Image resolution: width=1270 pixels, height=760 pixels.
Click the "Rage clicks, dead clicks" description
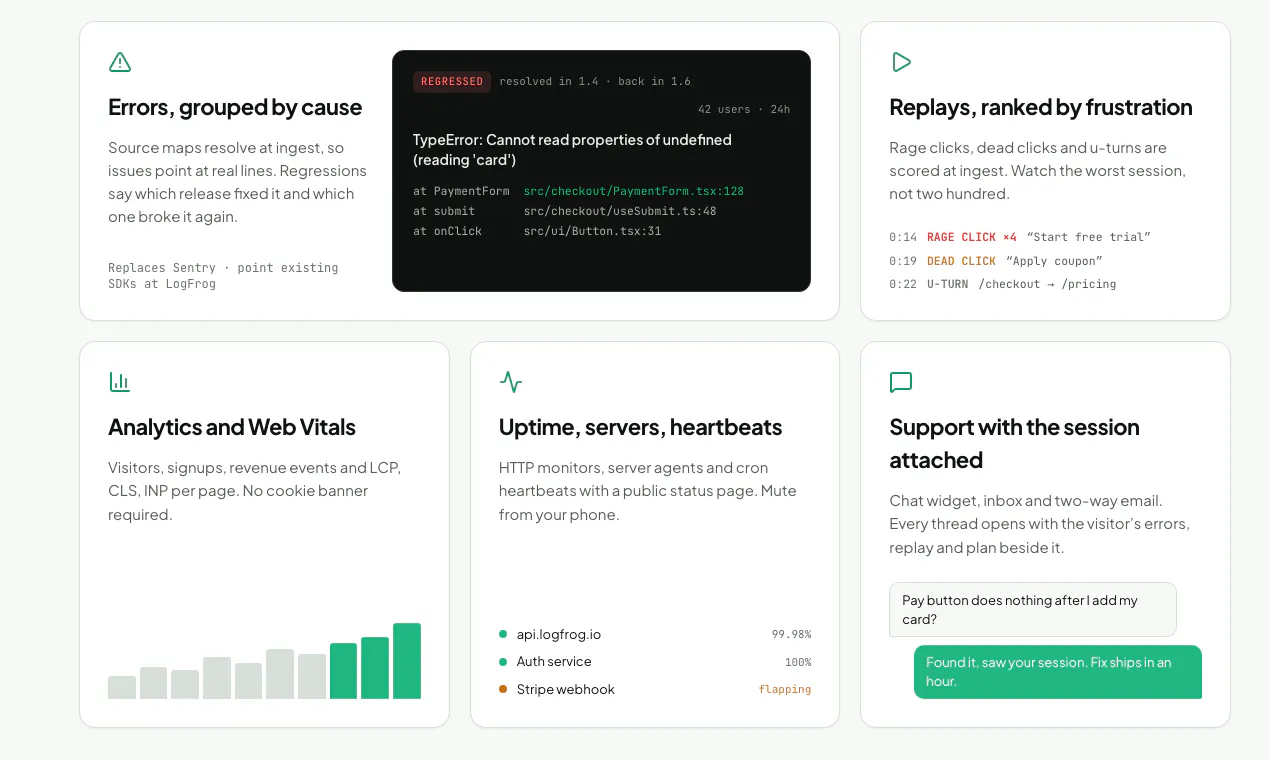click(x=1037, y=170)
